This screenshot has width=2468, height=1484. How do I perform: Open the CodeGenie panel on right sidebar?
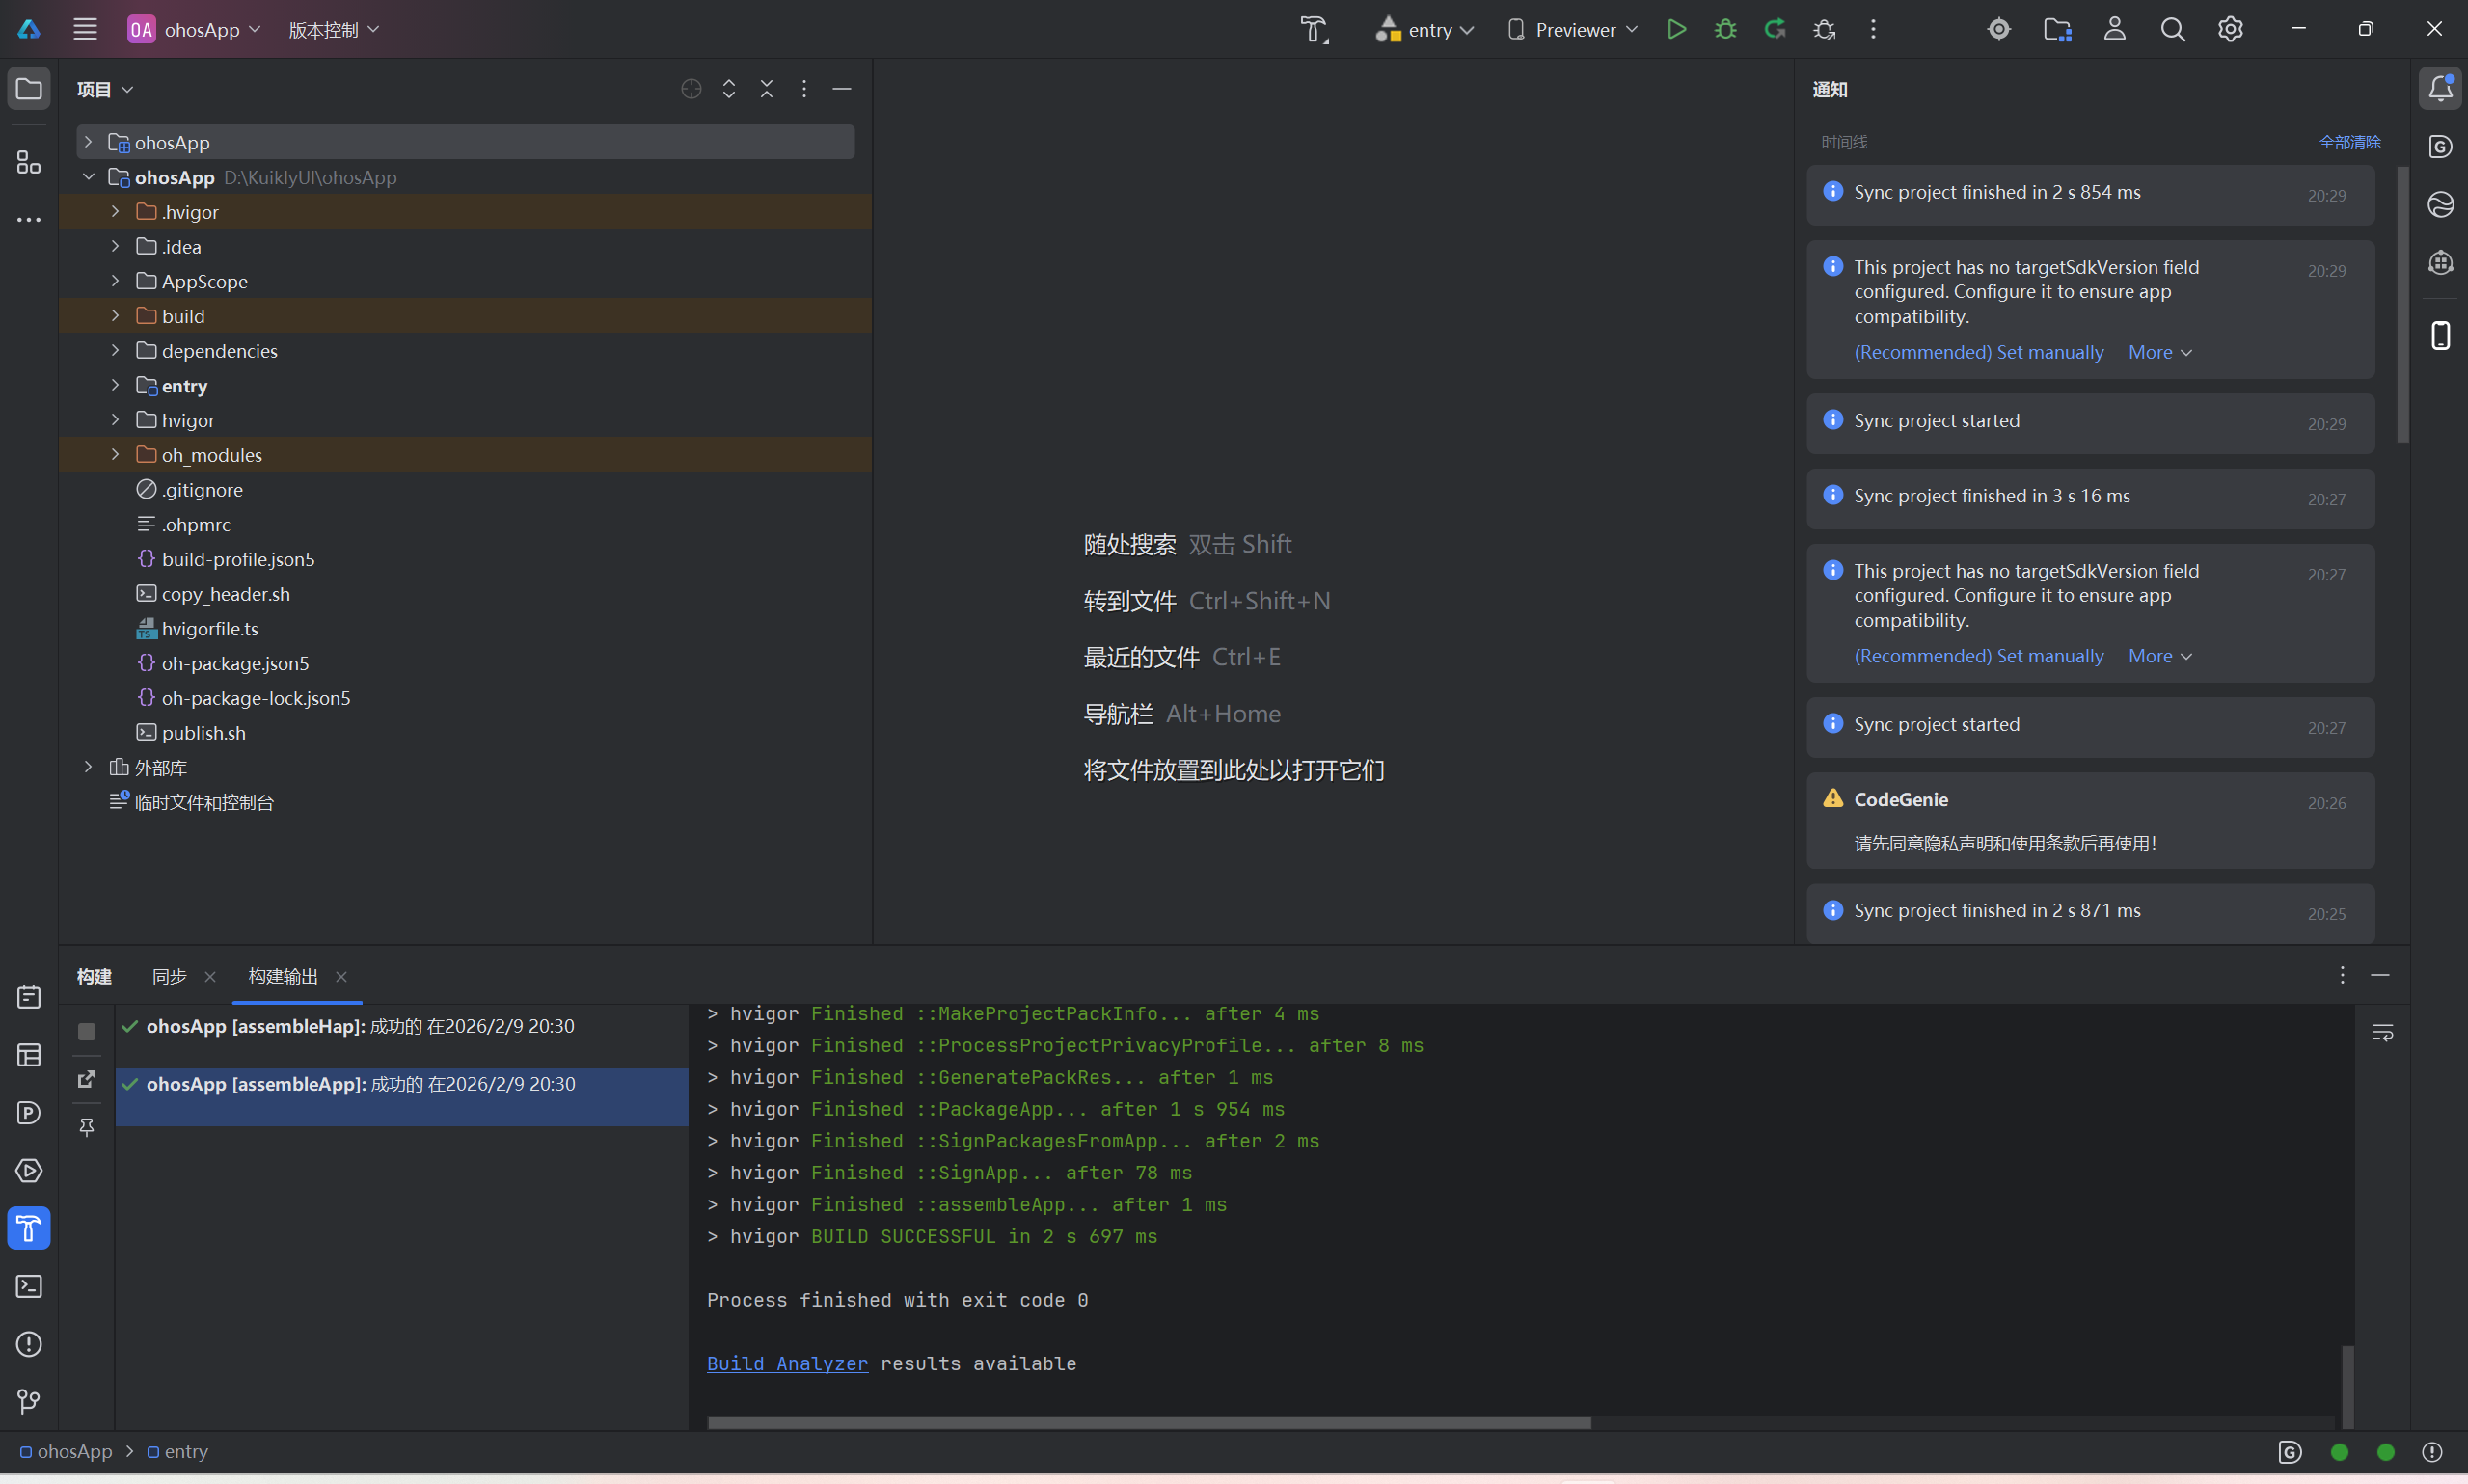(2440, 147)
